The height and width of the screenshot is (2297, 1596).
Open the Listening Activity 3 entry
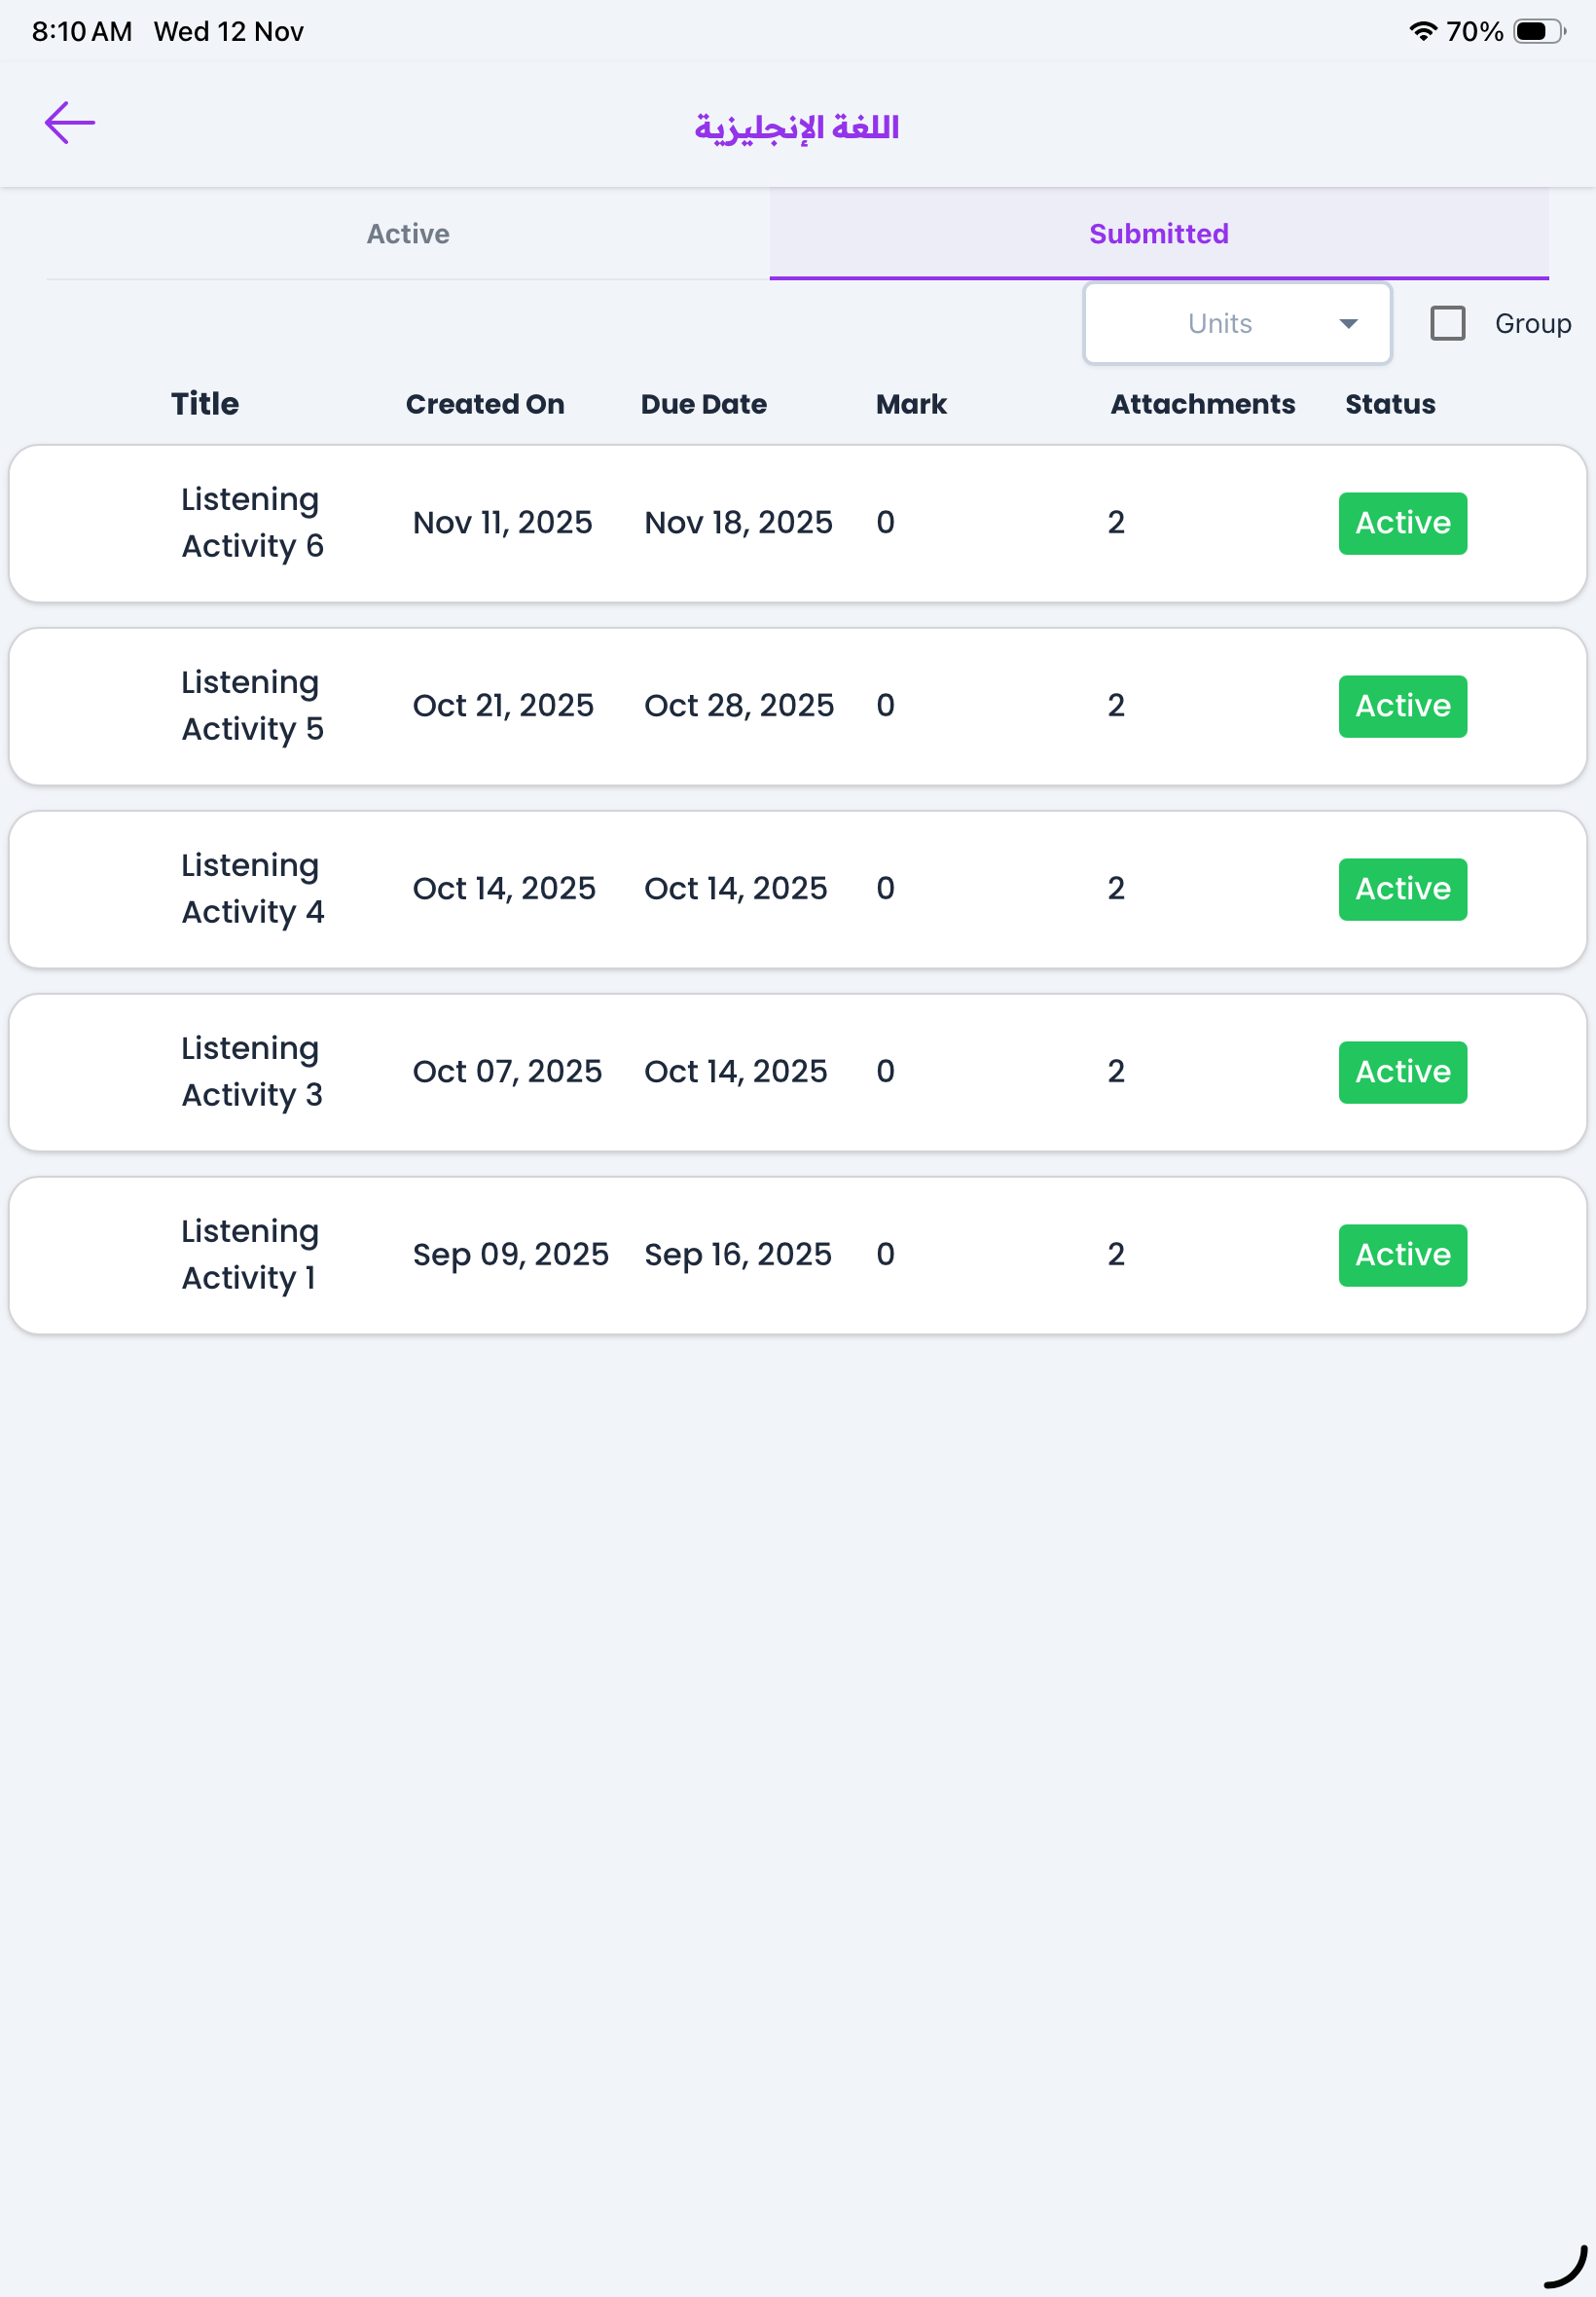coord(252,1071)
